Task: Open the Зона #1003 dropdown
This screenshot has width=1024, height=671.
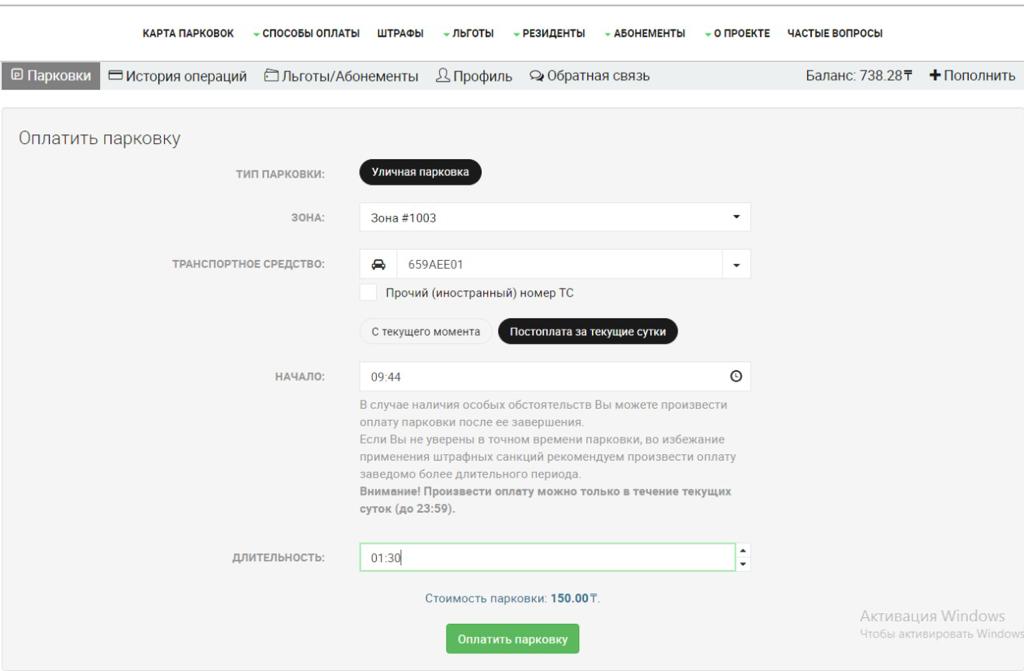Action: (x=554, y=218)
